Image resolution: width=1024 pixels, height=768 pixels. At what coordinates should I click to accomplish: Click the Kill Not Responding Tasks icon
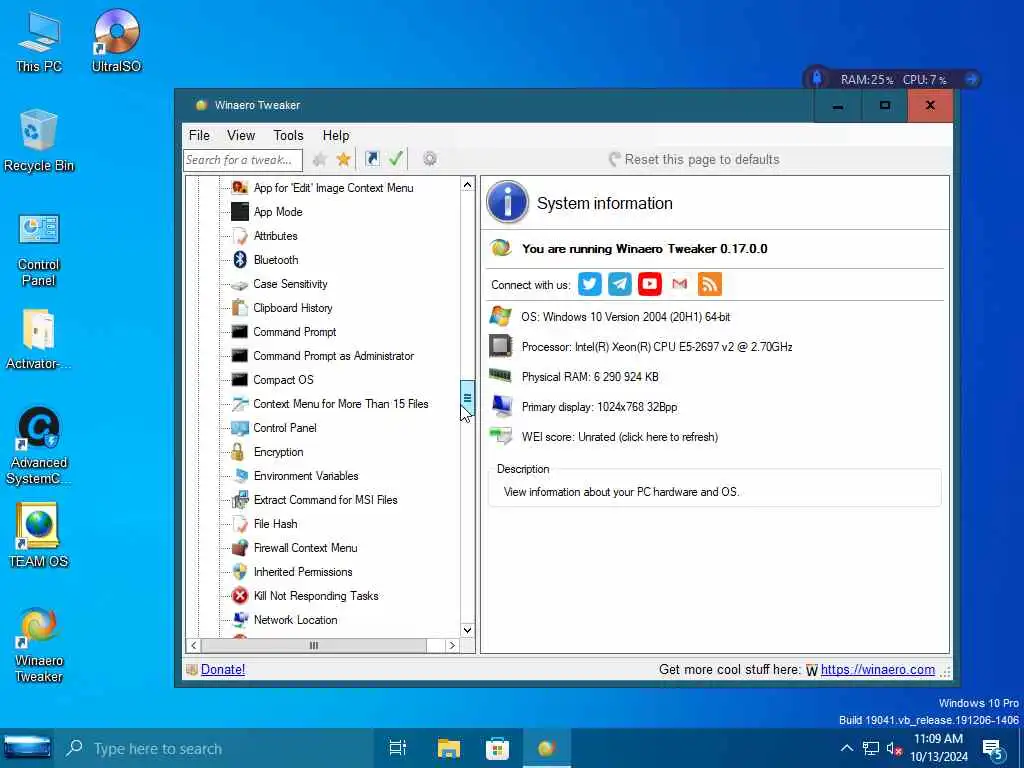tap(240, 596)
